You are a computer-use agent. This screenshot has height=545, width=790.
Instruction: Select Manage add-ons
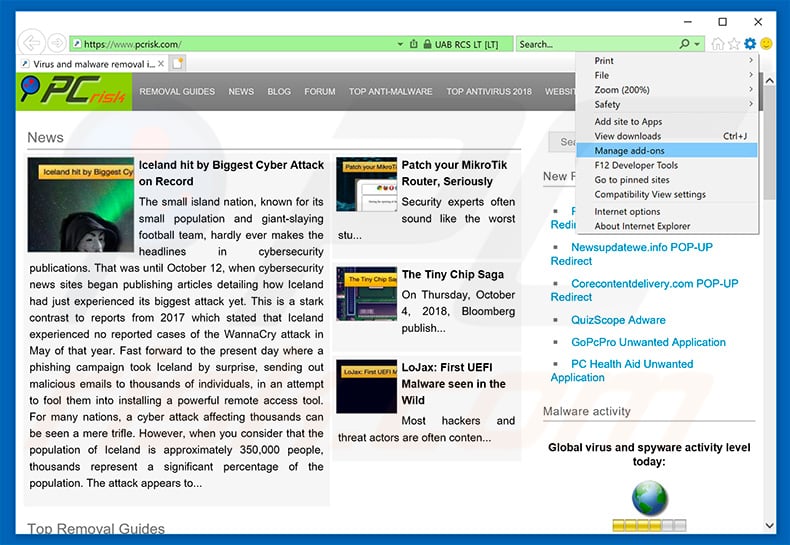coord(668,151)
